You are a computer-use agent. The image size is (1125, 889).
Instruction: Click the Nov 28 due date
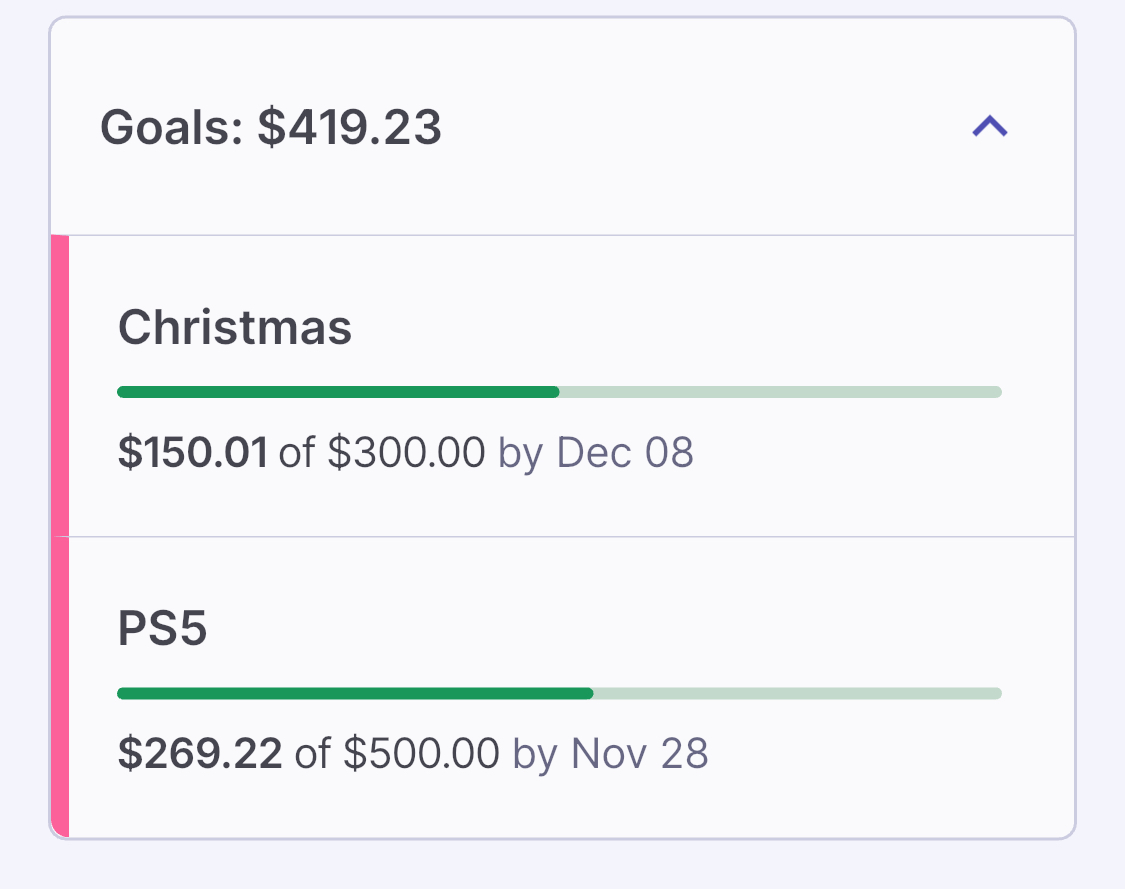(639, 753)
